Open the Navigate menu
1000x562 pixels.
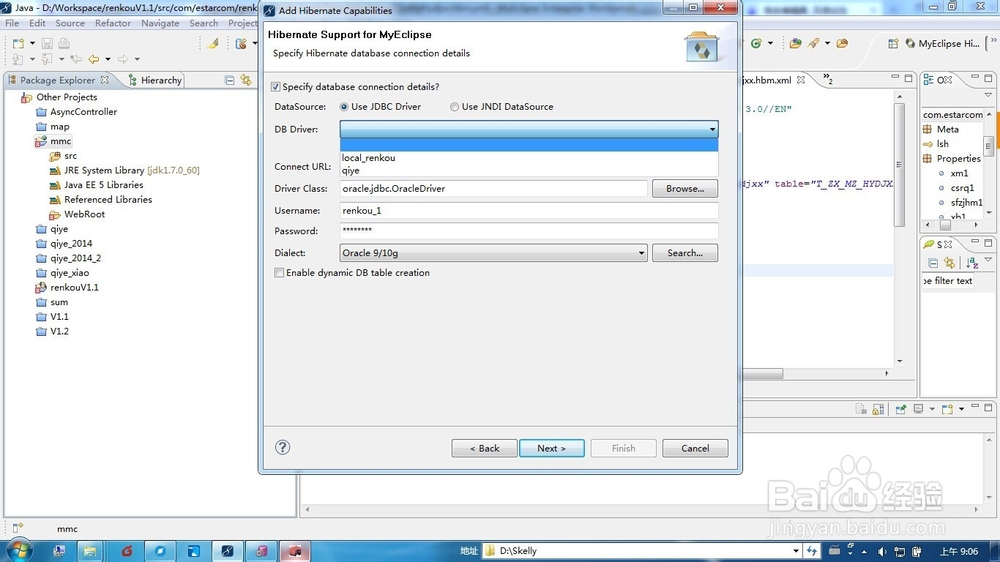tap(160, 23)
